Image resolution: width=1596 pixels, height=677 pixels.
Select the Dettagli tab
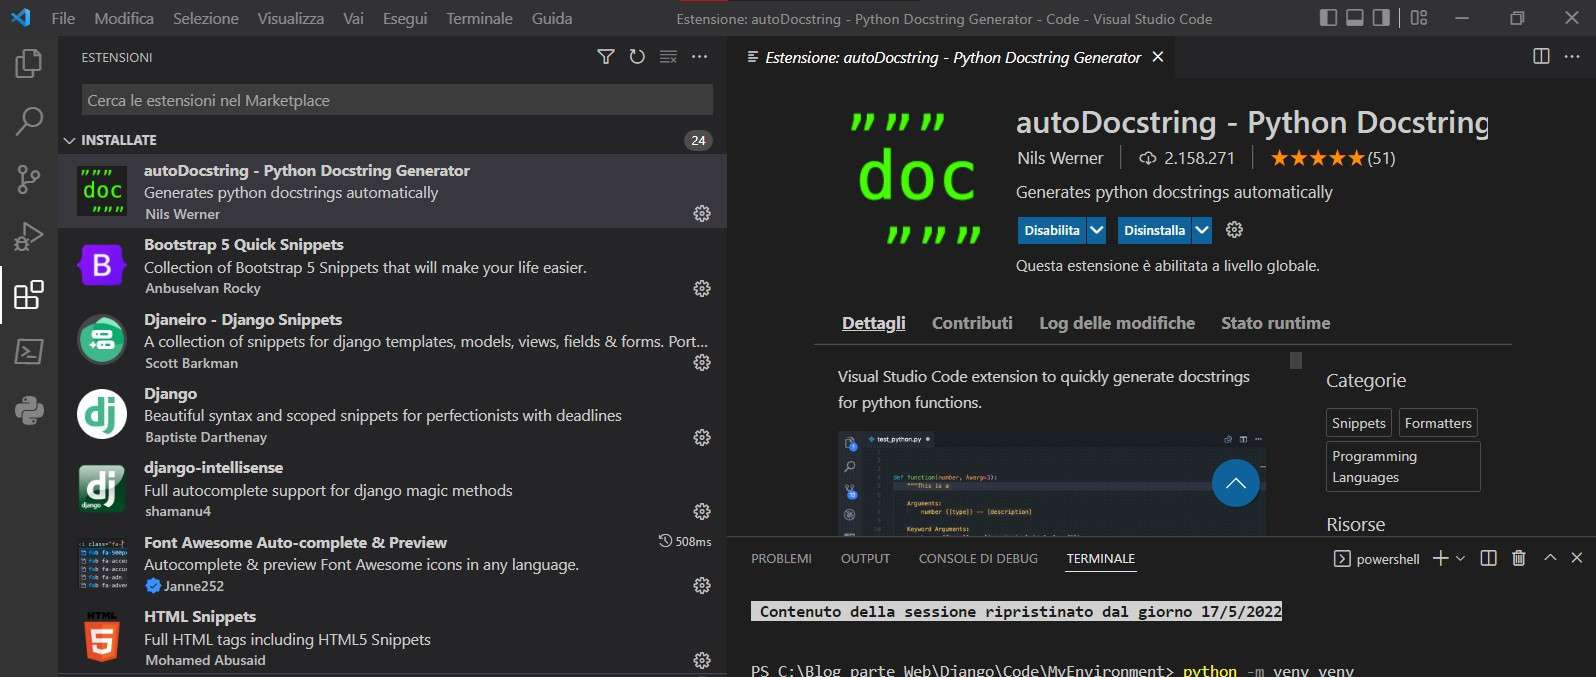(874, 323)
